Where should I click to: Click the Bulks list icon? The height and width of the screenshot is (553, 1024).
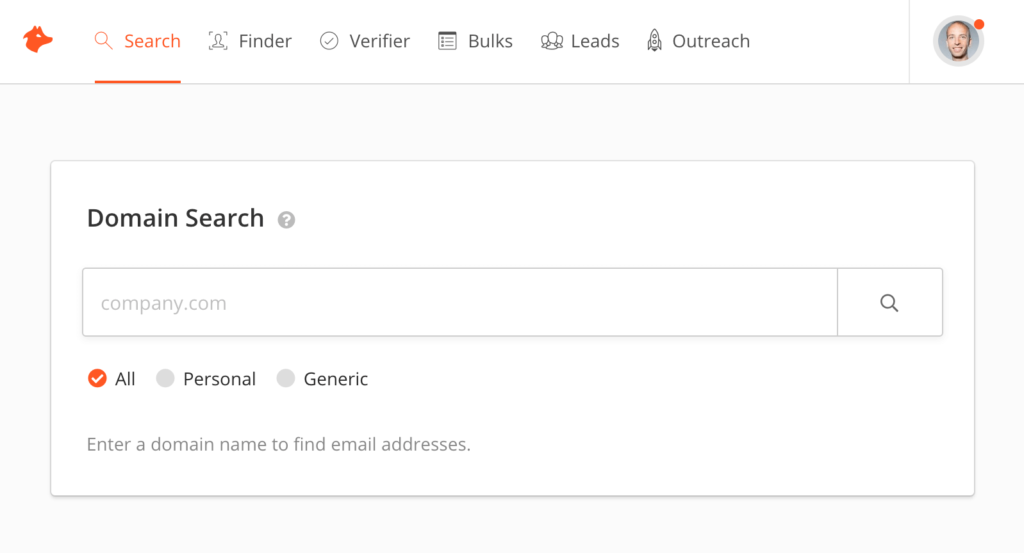(447, 41)
